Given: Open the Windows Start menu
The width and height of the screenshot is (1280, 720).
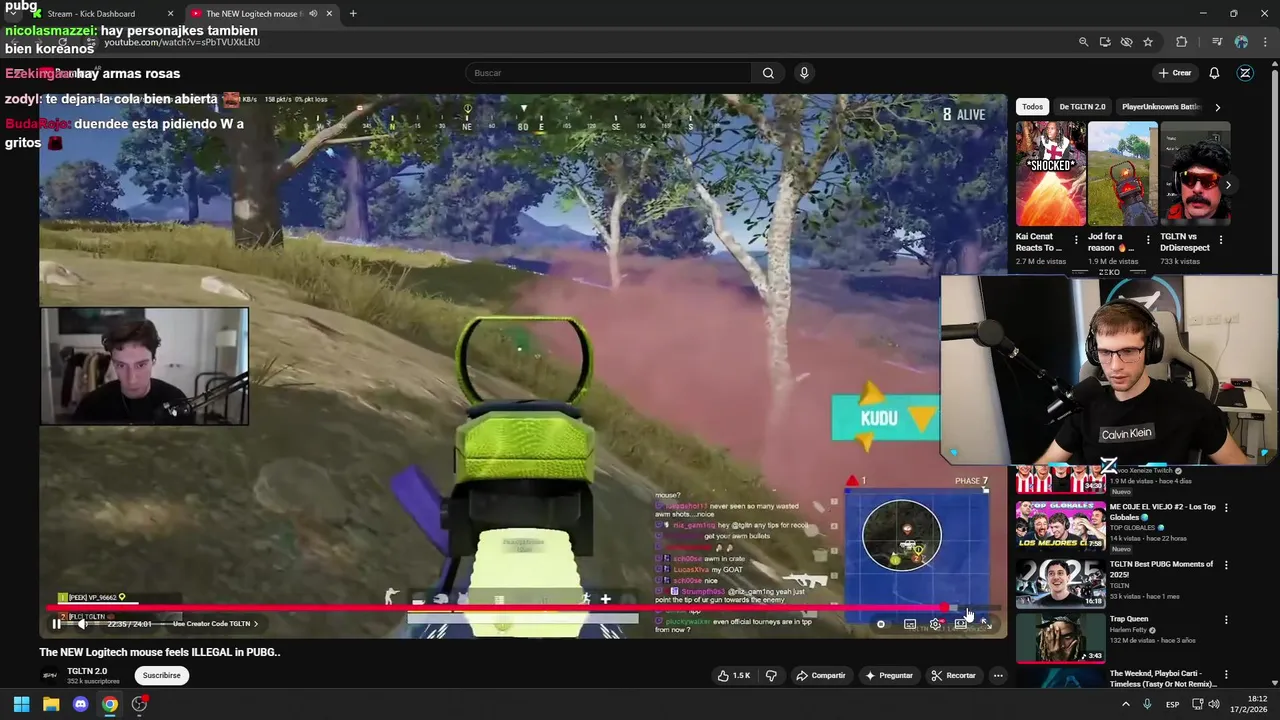Looking at the screenshot, I should coord(21,704).
